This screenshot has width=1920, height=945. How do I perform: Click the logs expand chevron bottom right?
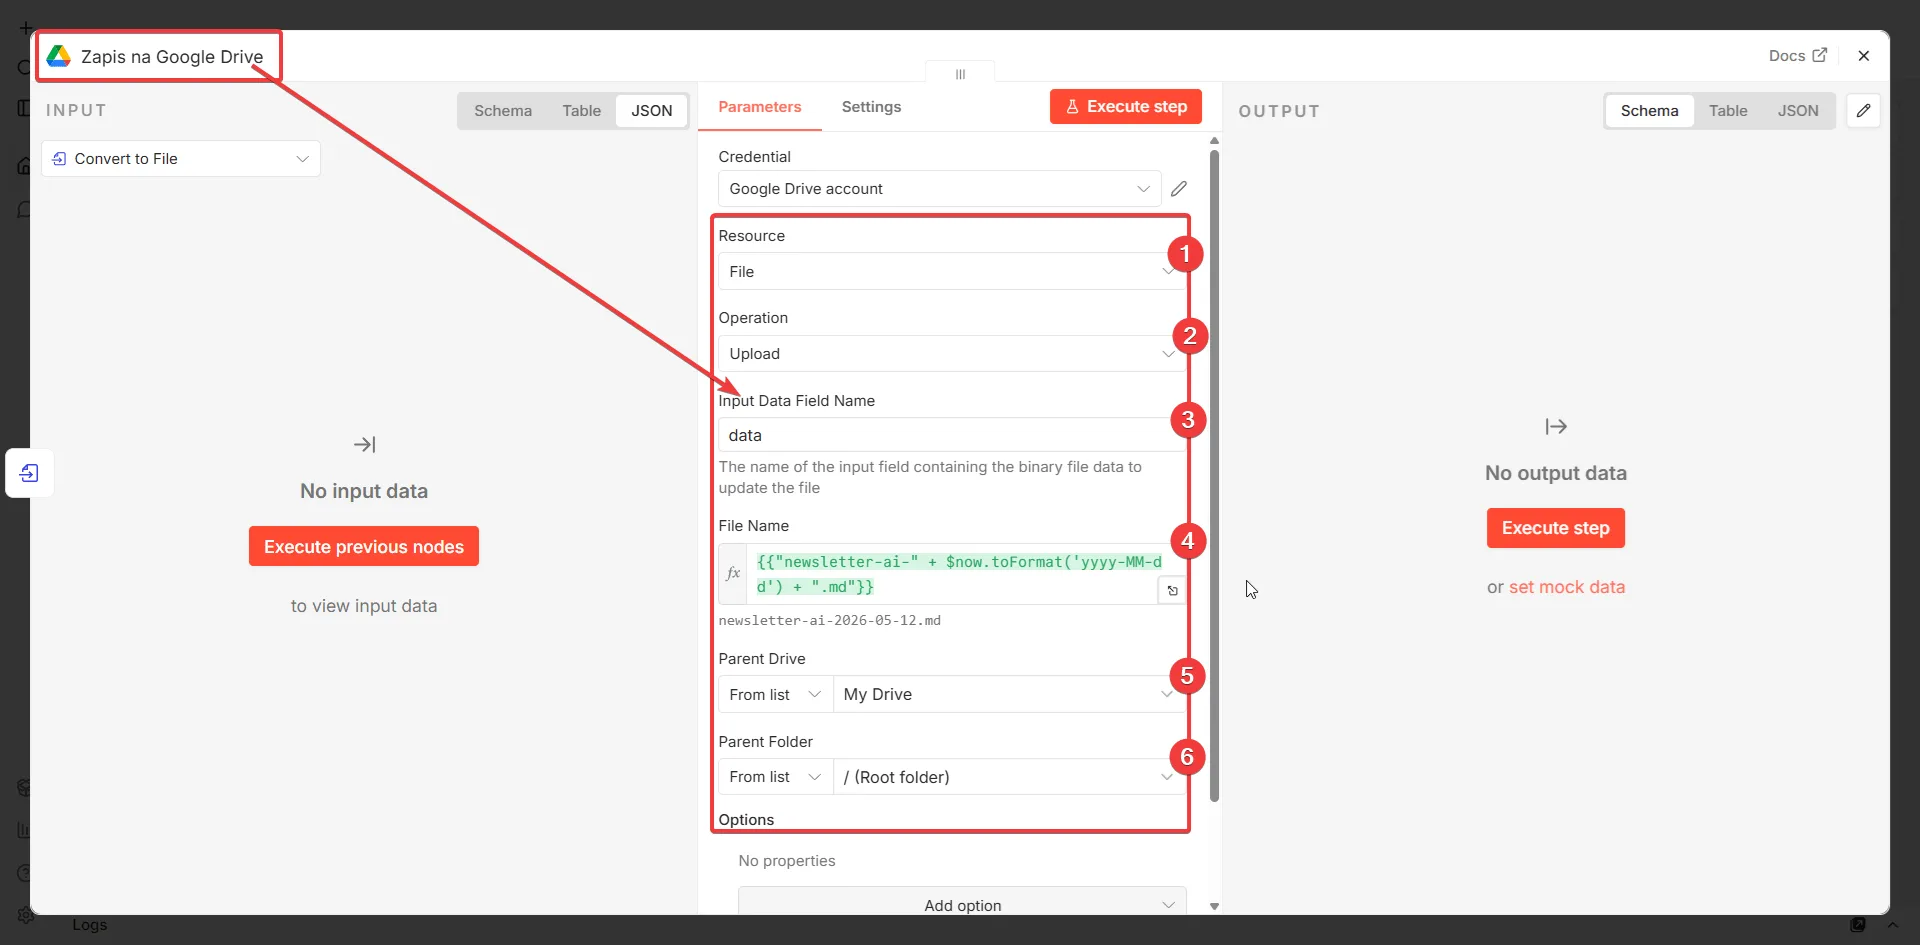pos(1892,925)
